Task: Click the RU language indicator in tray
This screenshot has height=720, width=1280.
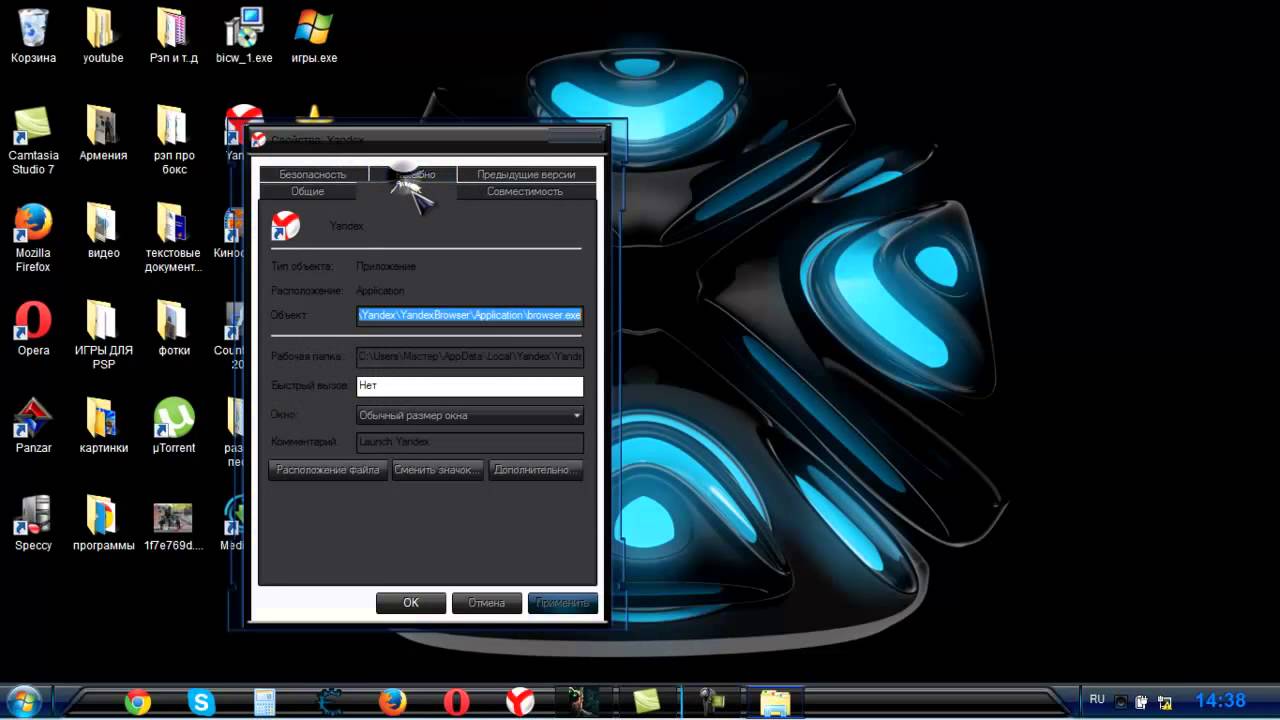Action: (1097, 700)
